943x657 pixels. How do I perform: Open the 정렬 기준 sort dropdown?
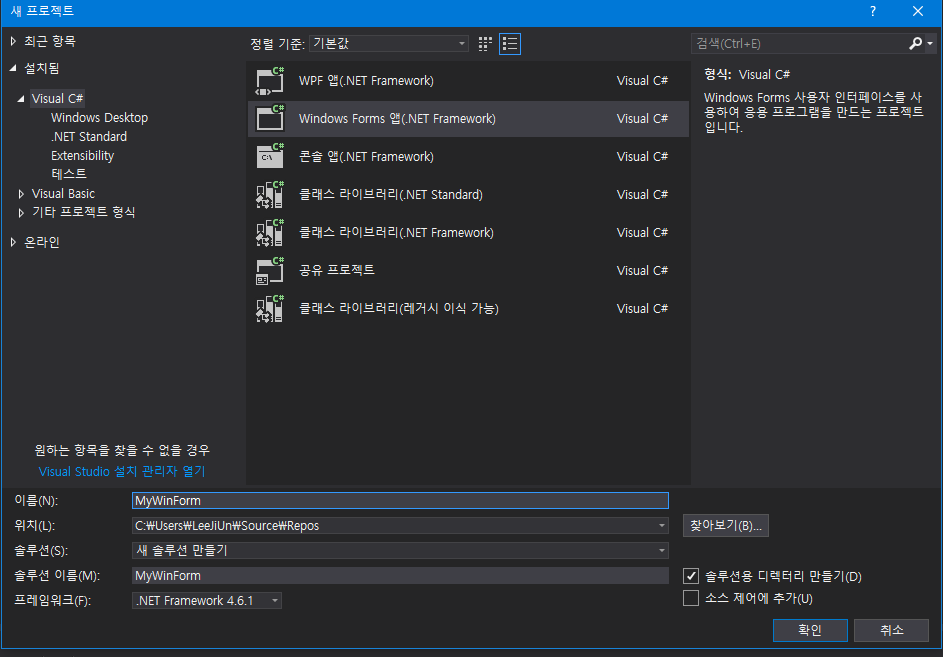point(389,43)
